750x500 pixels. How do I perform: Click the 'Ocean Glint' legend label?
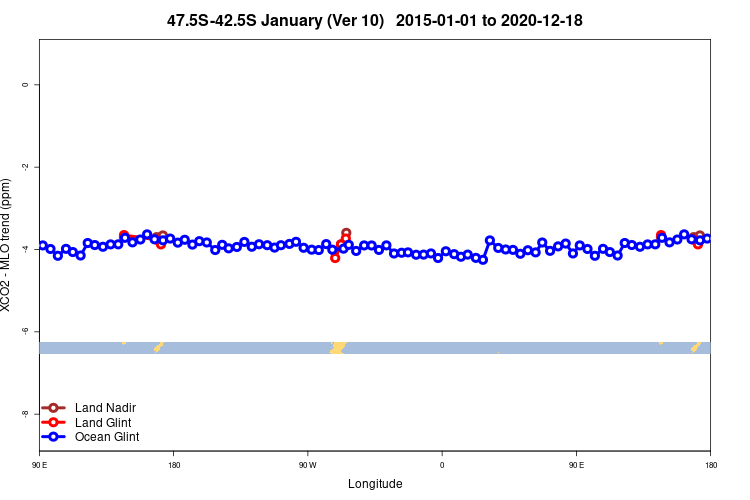tap(107, 436)
